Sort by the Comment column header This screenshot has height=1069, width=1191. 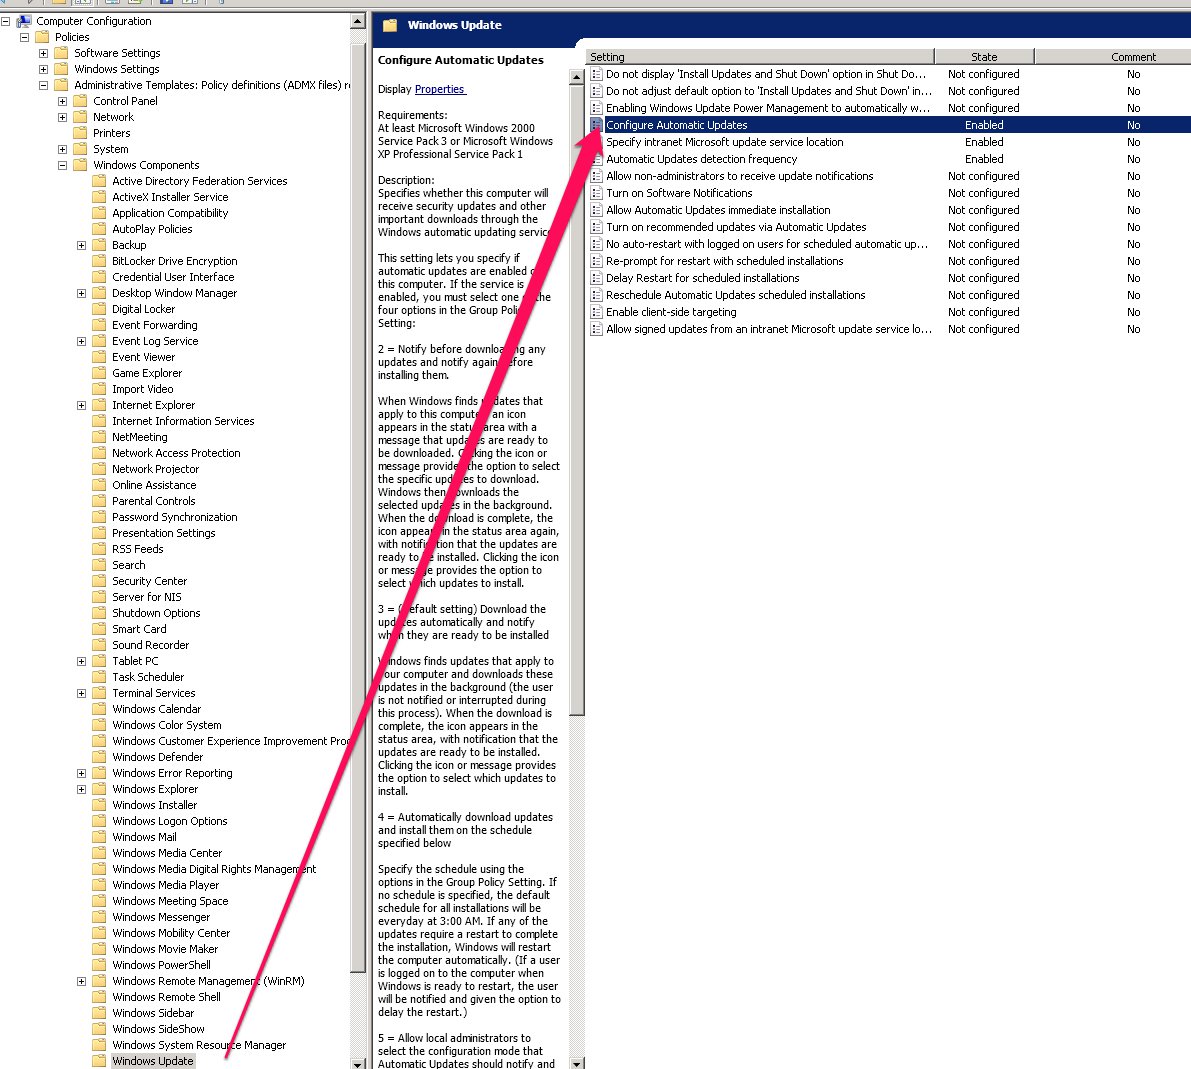[1113, 57]
